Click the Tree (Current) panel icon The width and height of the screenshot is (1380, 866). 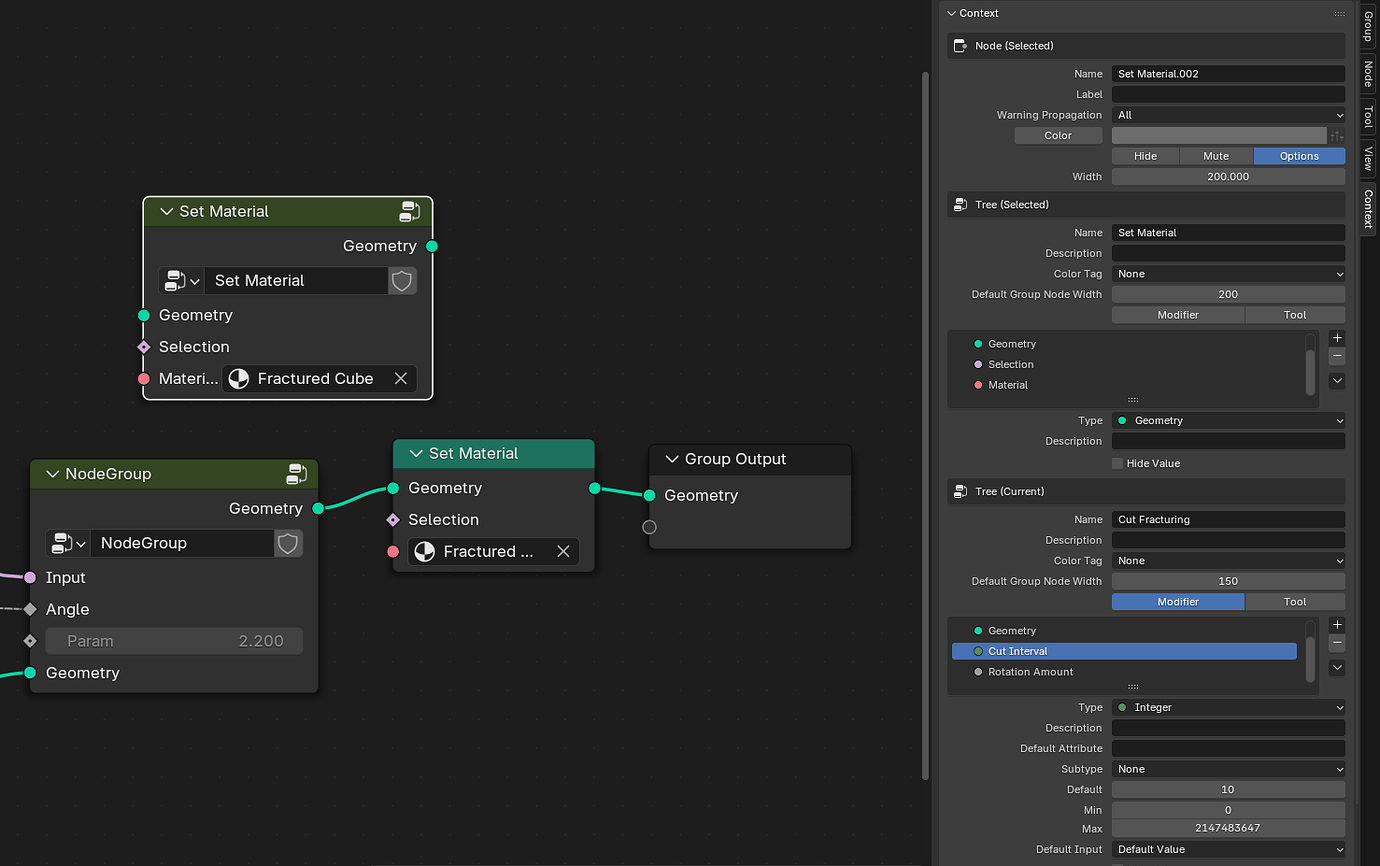pos(960,491)
